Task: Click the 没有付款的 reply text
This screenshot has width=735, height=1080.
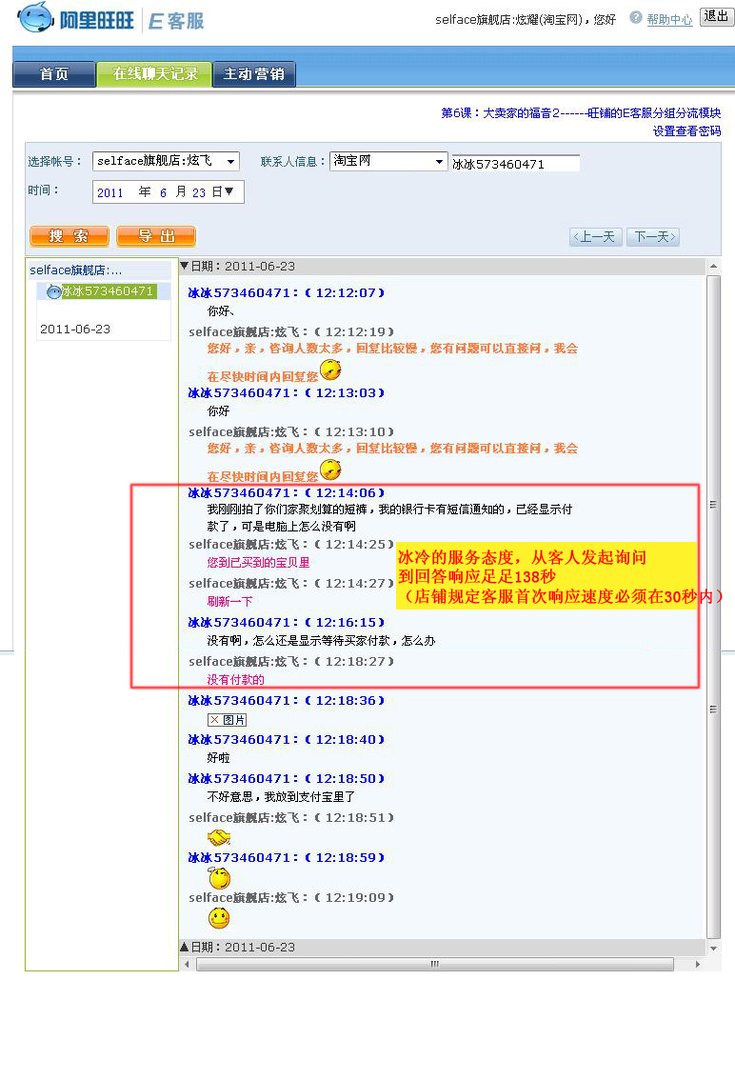Action: [x=236, y=680]
